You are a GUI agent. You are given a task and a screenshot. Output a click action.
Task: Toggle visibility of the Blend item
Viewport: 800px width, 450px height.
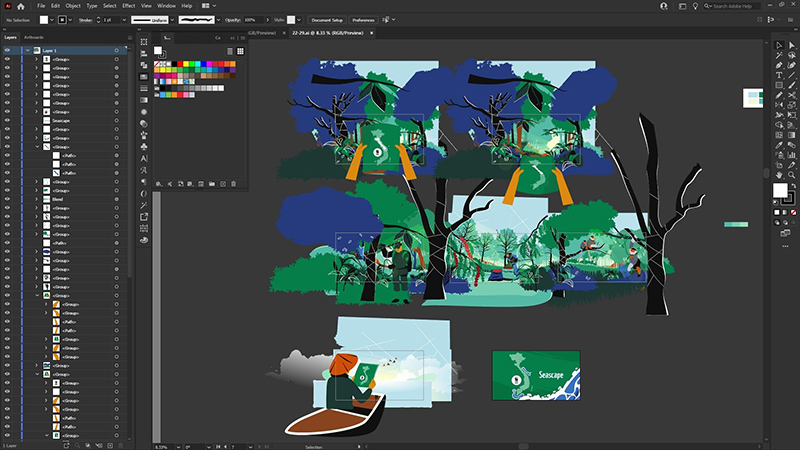pyautogui.click(x=7, y=199)
